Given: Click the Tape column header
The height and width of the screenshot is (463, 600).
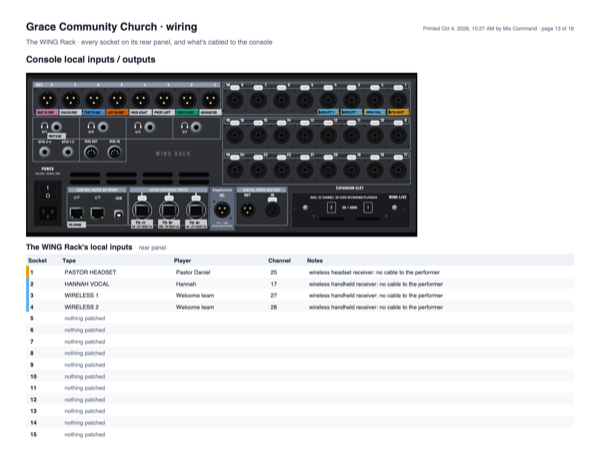Looking at the screenshot, I should point(69,261).
